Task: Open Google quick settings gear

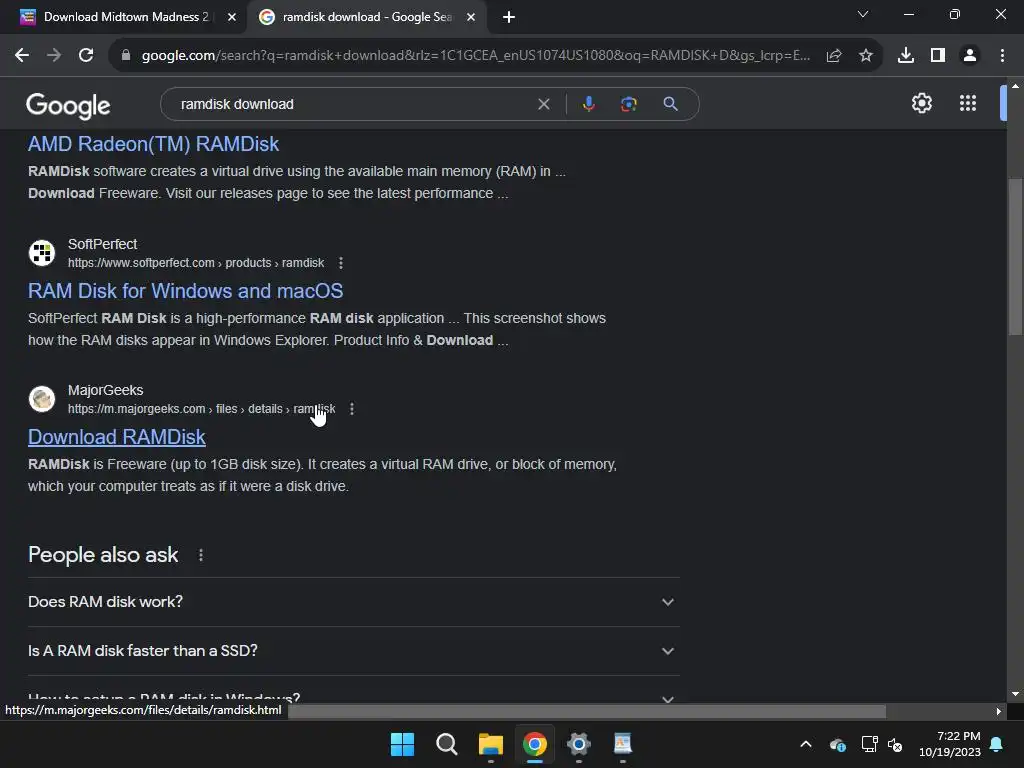Action: point(921,103)
